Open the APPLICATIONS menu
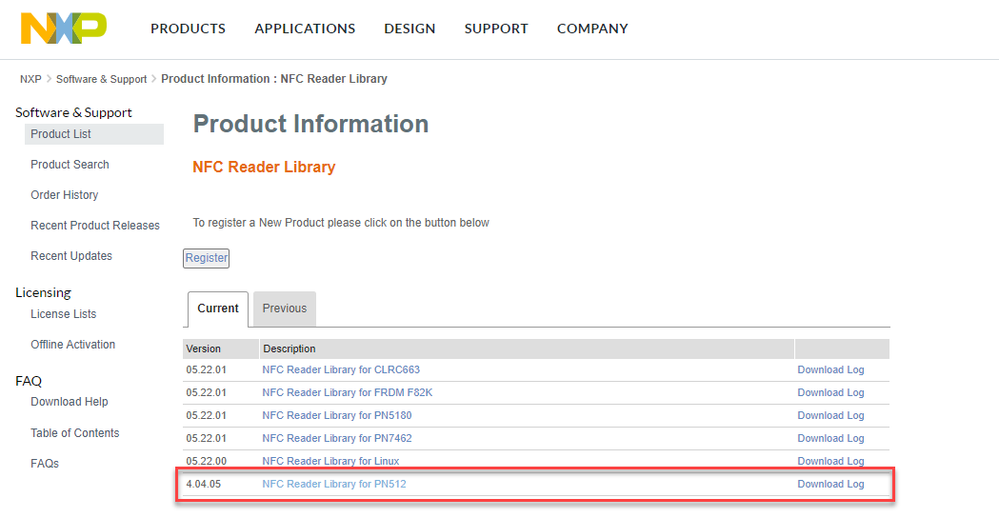 point(305,29)
